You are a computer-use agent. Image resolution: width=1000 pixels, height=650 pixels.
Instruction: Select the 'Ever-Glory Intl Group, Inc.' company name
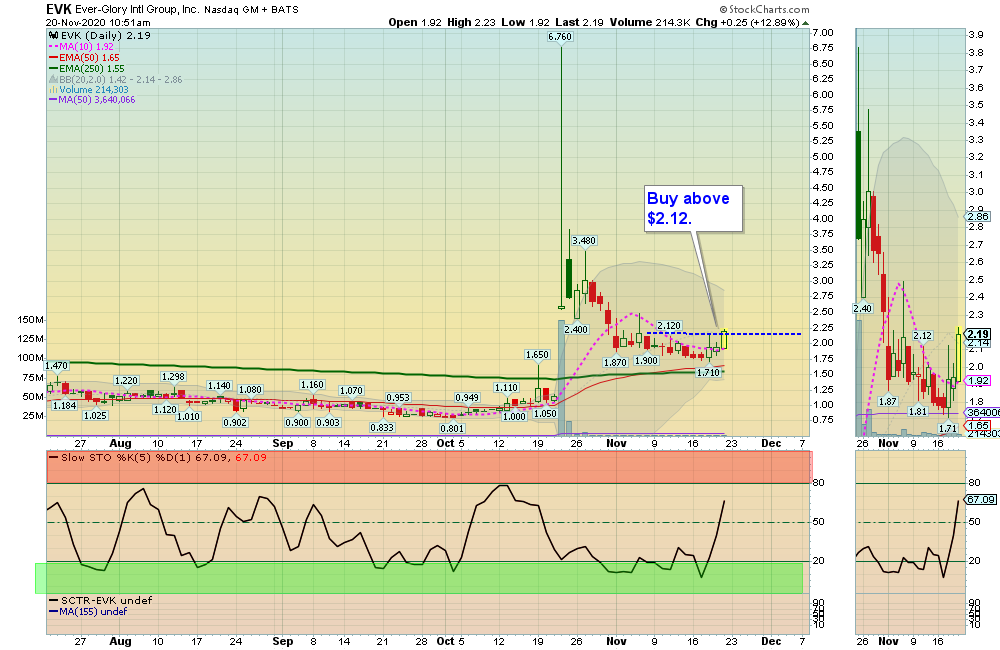(x=138, y=10)
